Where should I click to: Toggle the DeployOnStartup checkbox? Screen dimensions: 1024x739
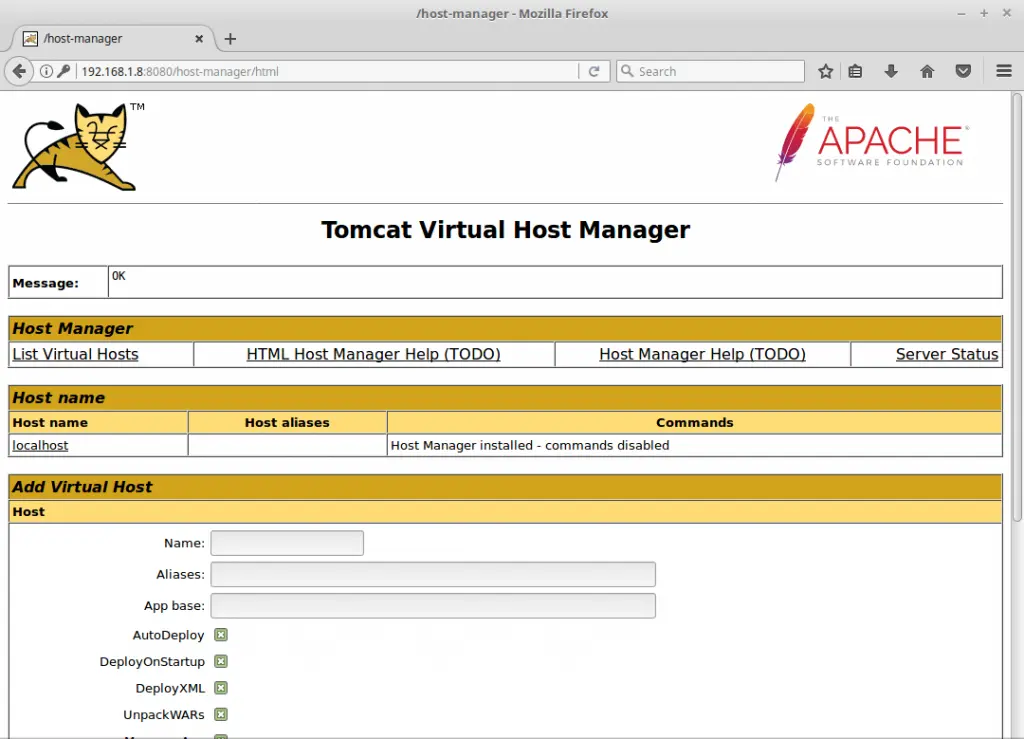pos(221,661)
